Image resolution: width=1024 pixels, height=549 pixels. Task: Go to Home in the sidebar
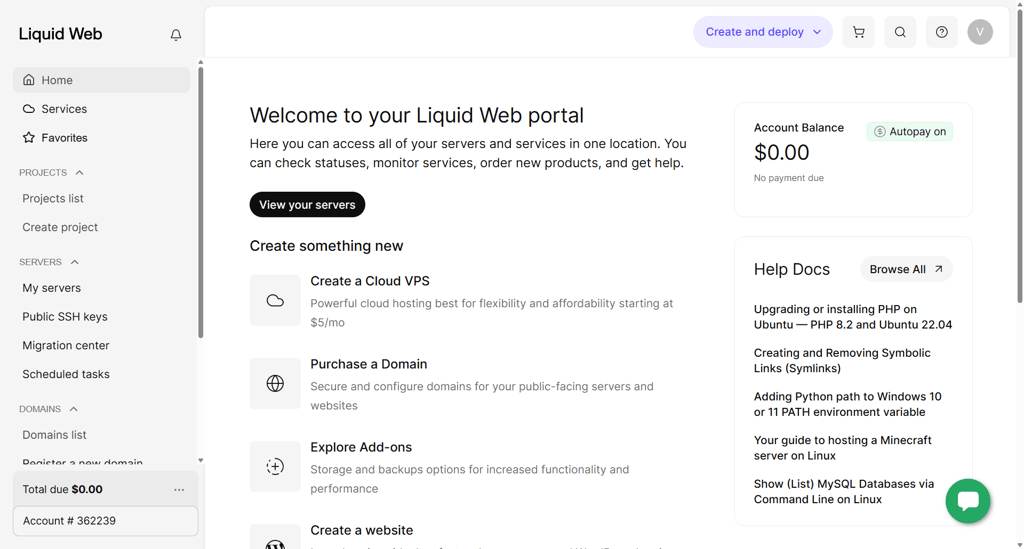(101, 80)
